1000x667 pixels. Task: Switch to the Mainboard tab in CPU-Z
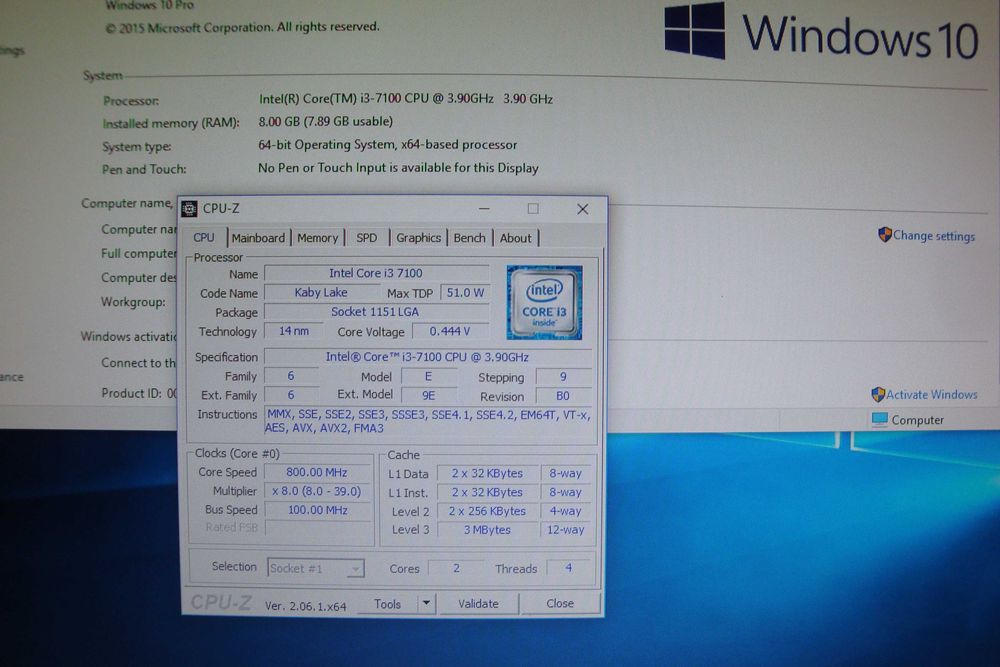258,238
